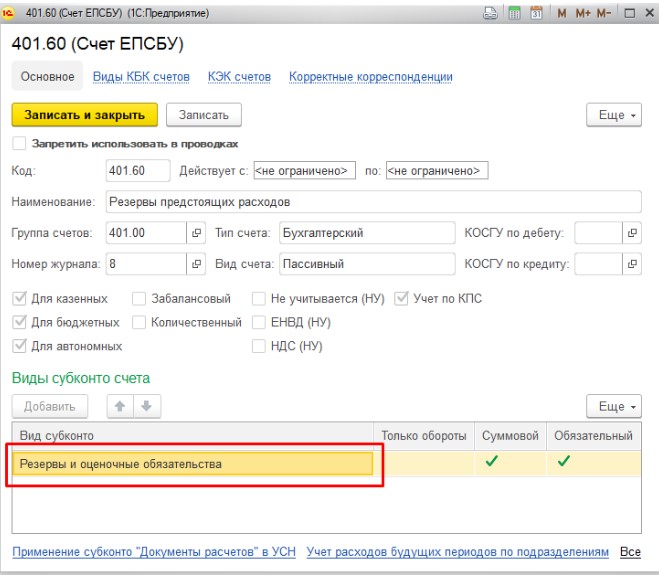Click the M+ memory add button

click(x=584, y=14)
